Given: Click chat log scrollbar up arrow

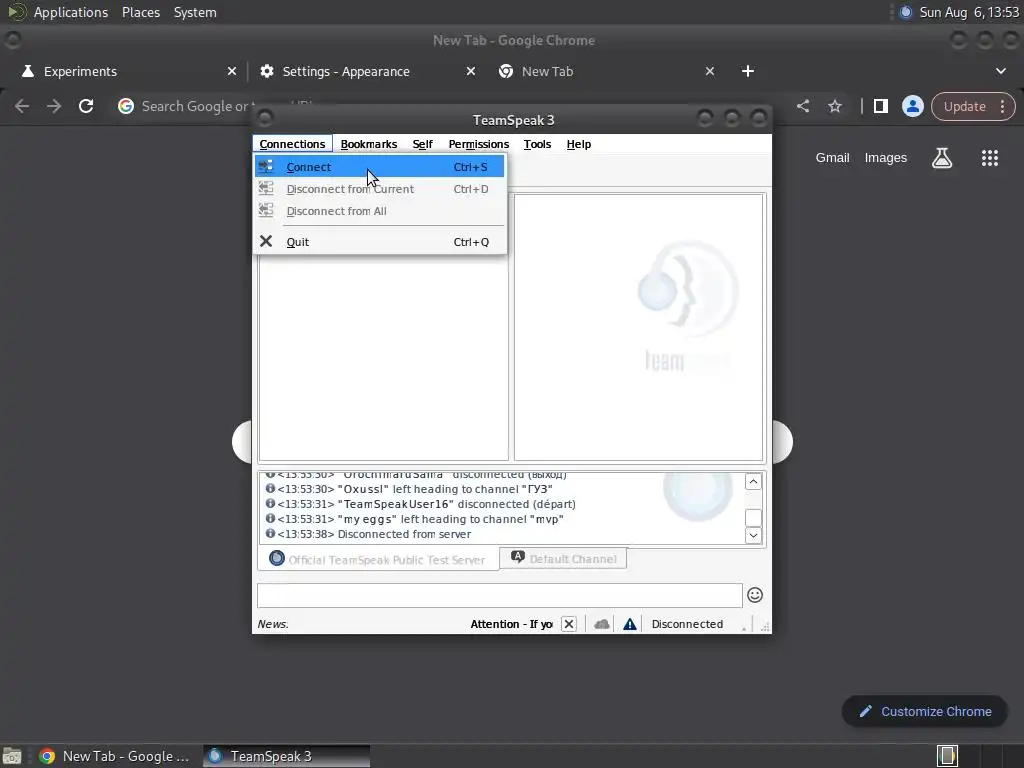Looking at the screenshot, I should (753, 482).
